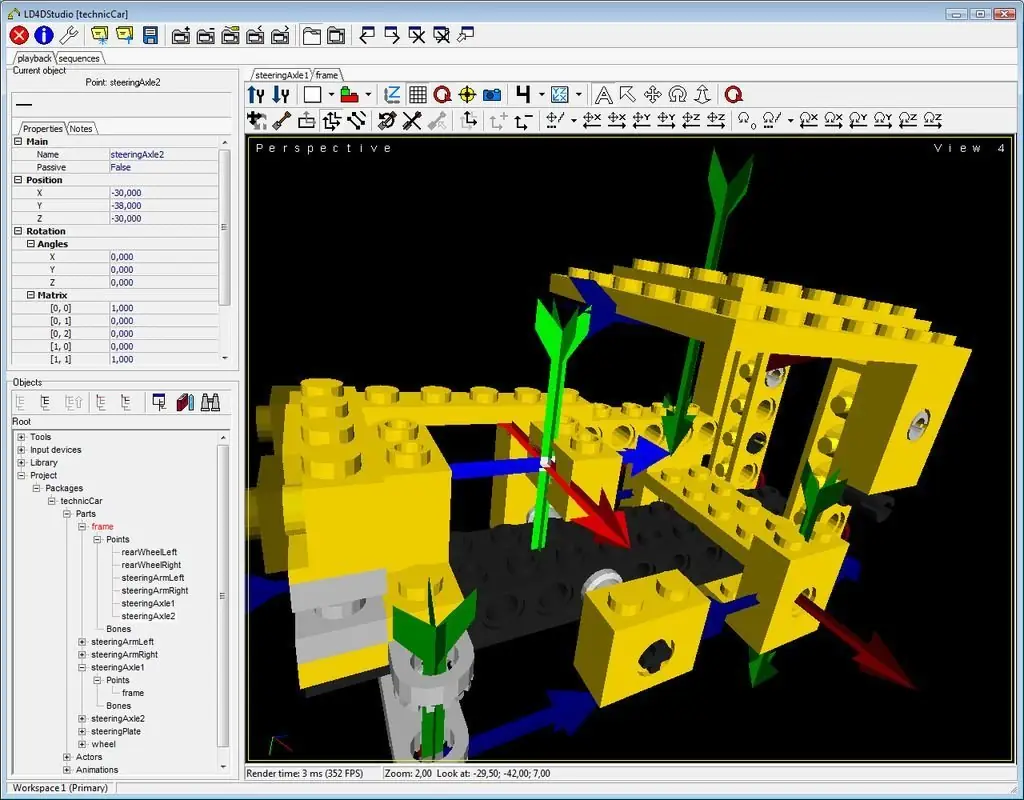Collapse the Matrix subsection
The width and height of the screenshot is (1024, 800).
(x=30, y=295)
